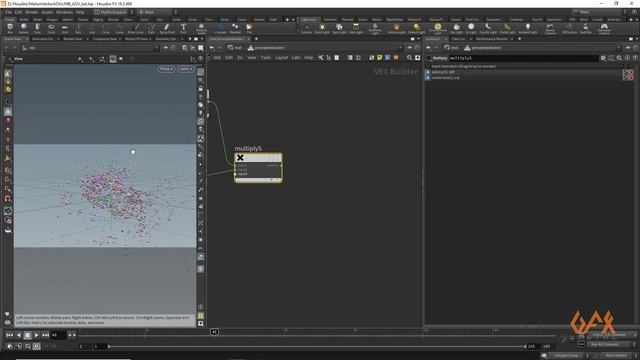Open the Layout menu in network editor
The image size is (640, 360).
coord(281,58)
